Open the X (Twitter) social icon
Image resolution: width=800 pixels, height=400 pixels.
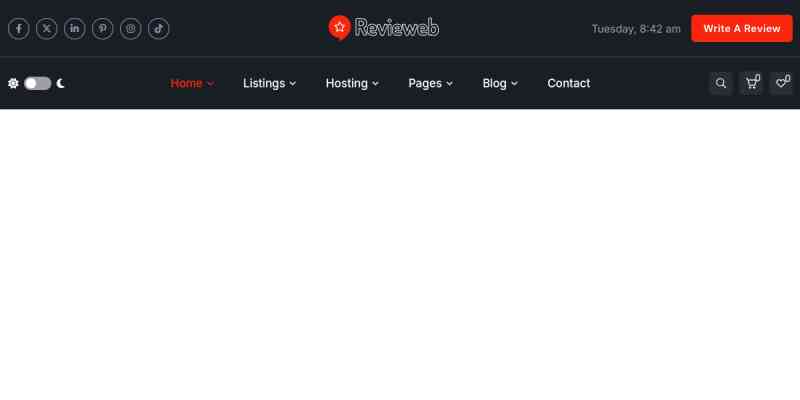point(46,29)
